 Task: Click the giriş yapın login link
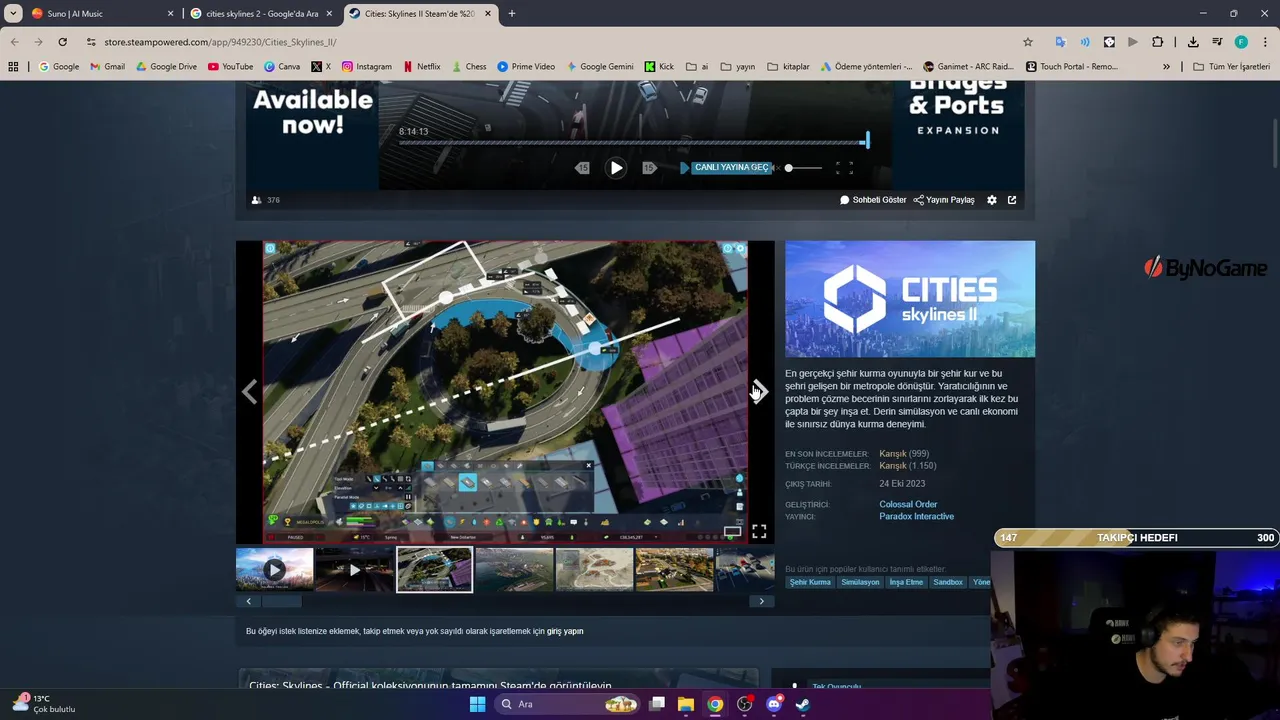(565, 632)
